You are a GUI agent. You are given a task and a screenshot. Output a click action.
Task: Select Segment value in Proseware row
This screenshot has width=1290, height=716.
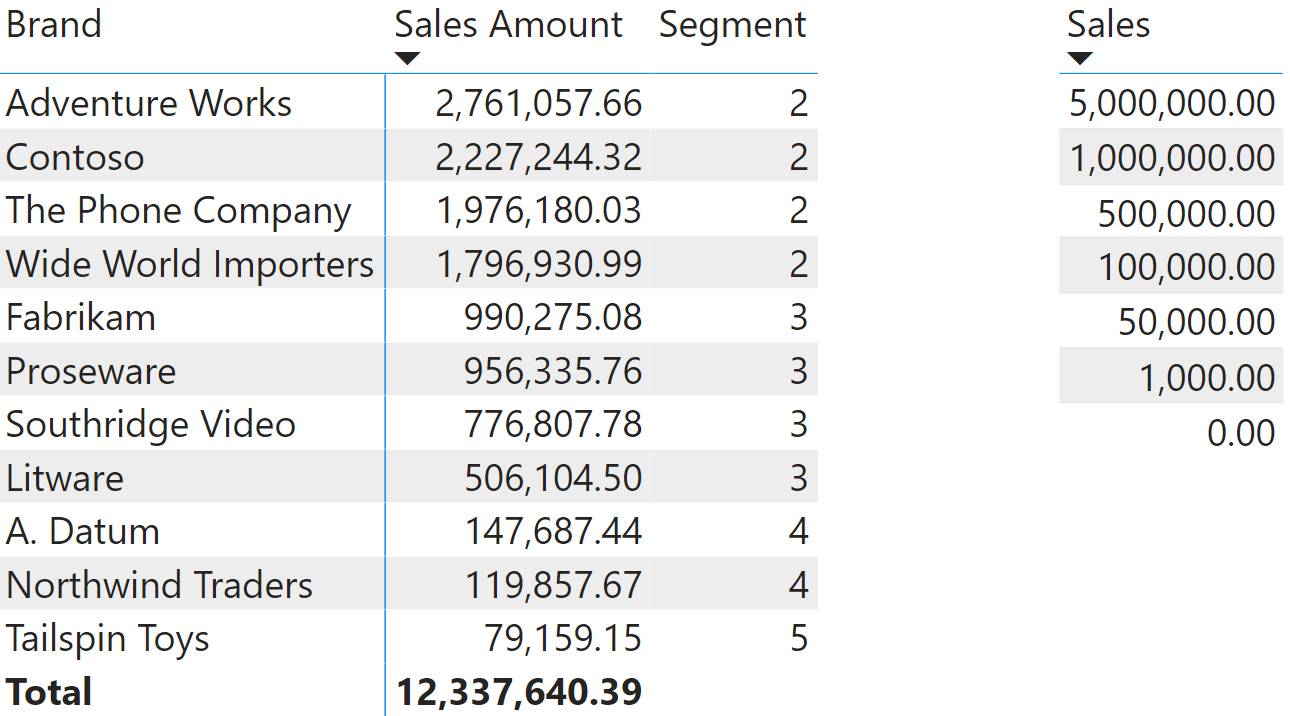[798, 371]
